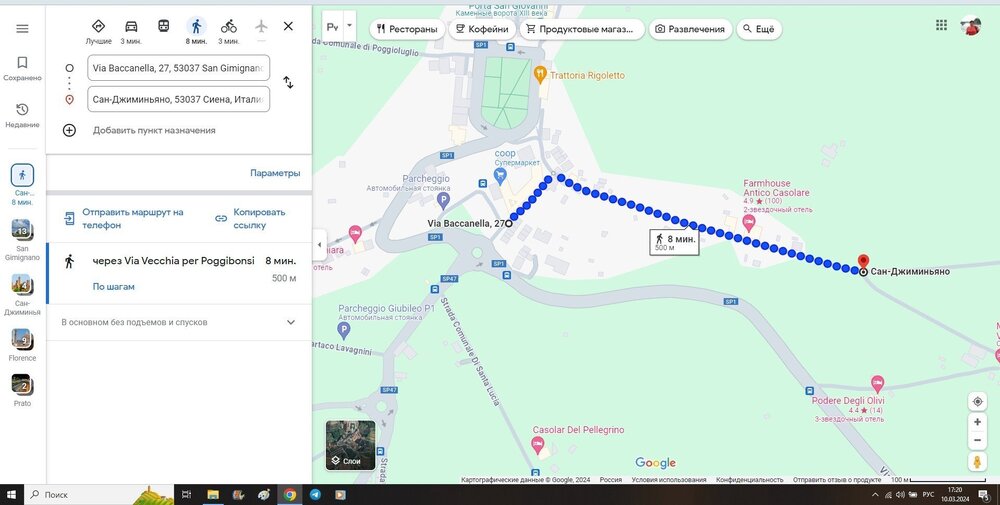Close the directions panel
Screen dimensions: 1000x505
point(288,26)
